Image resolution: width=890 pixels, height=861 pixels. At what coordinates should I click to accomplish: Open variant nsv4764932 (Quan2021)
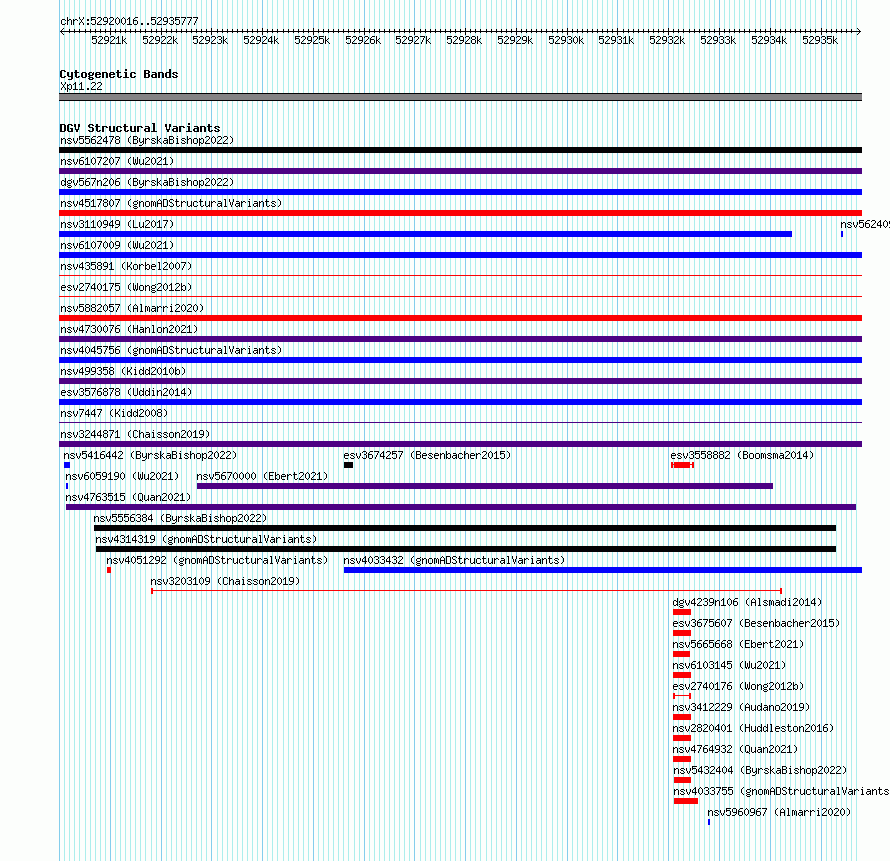coord(735,749)
